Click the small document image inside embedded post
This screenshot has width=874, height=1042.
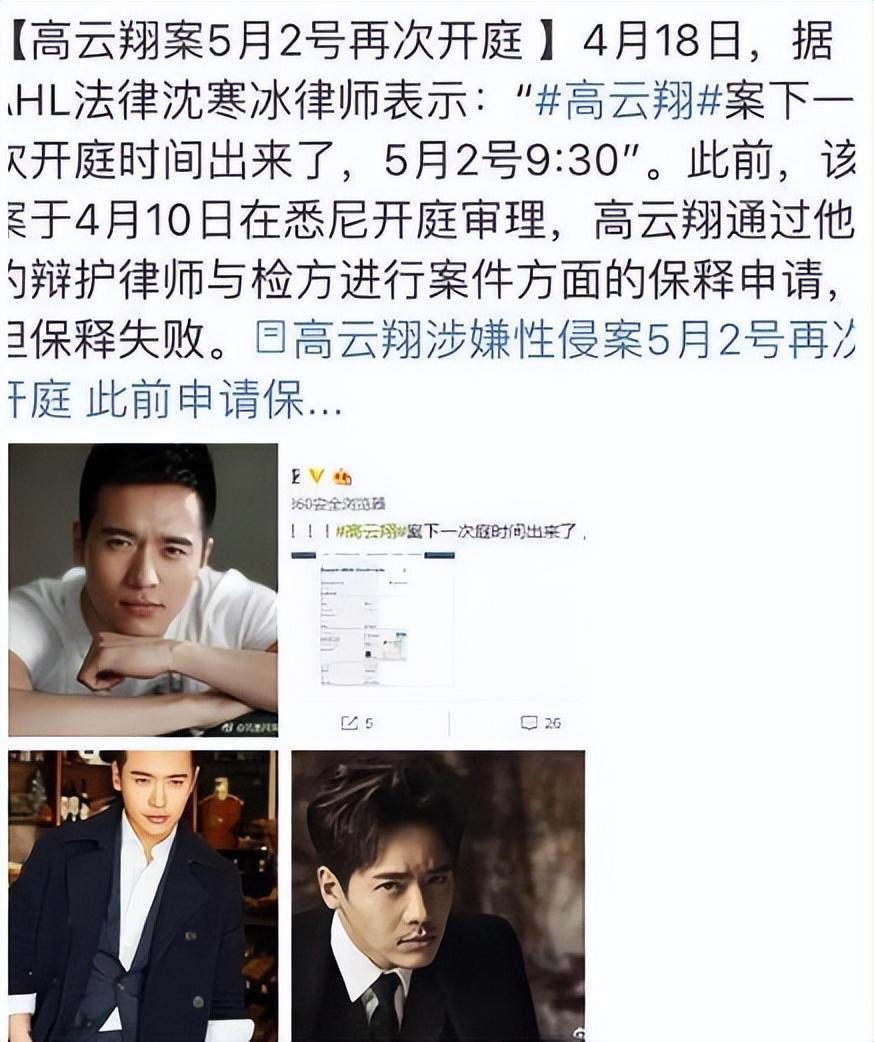point(387,621)
